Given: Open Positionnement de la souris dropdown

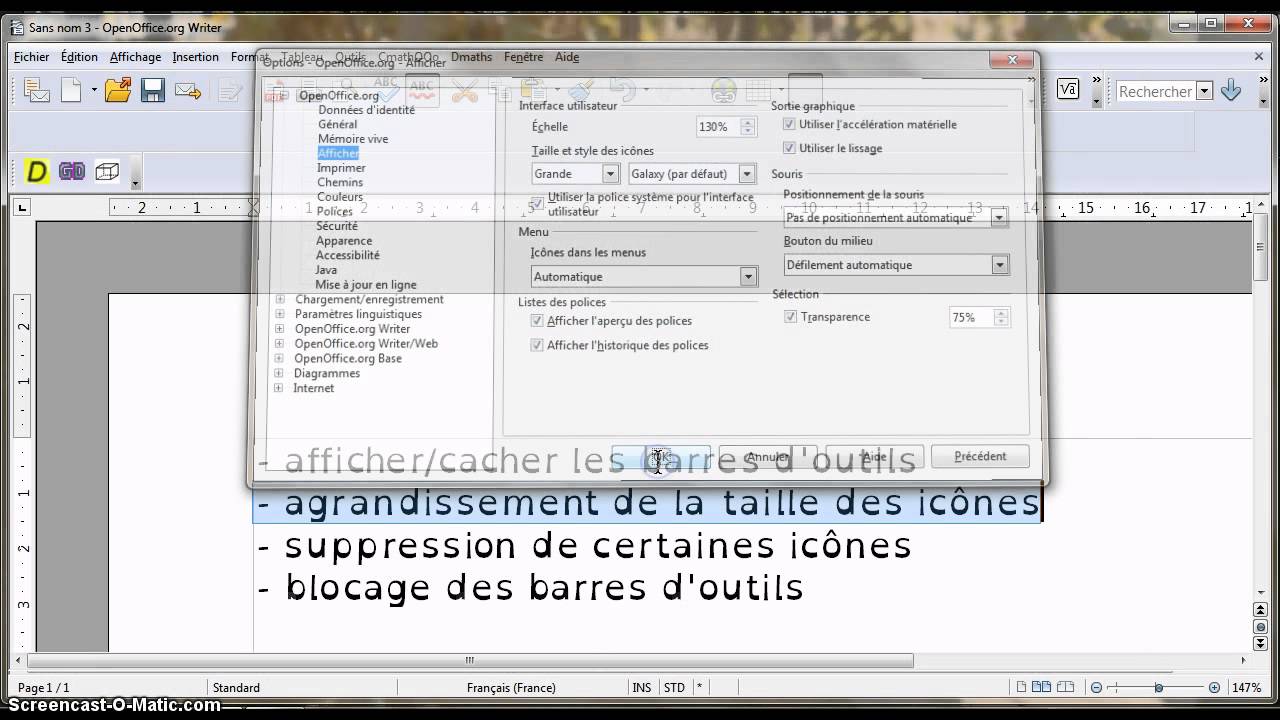Looking at the screenshot, I should (x=896, y=217).
